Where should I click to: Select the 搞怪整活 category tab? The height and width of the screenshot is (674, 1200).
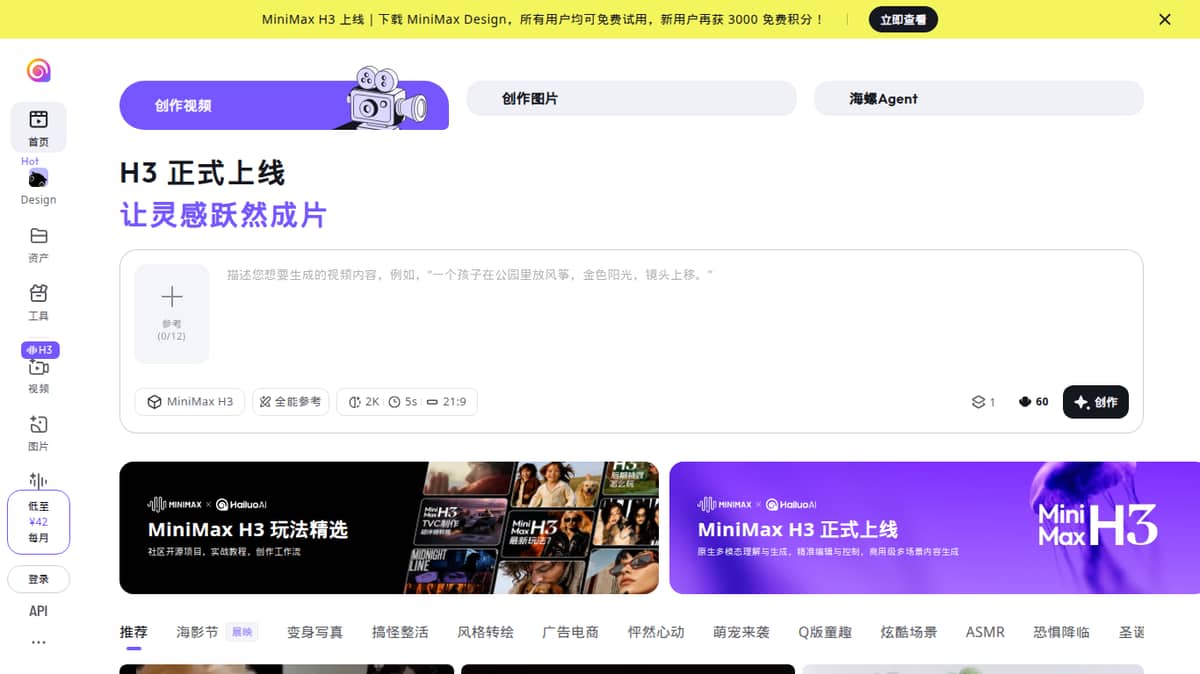[x=400, y=632]
